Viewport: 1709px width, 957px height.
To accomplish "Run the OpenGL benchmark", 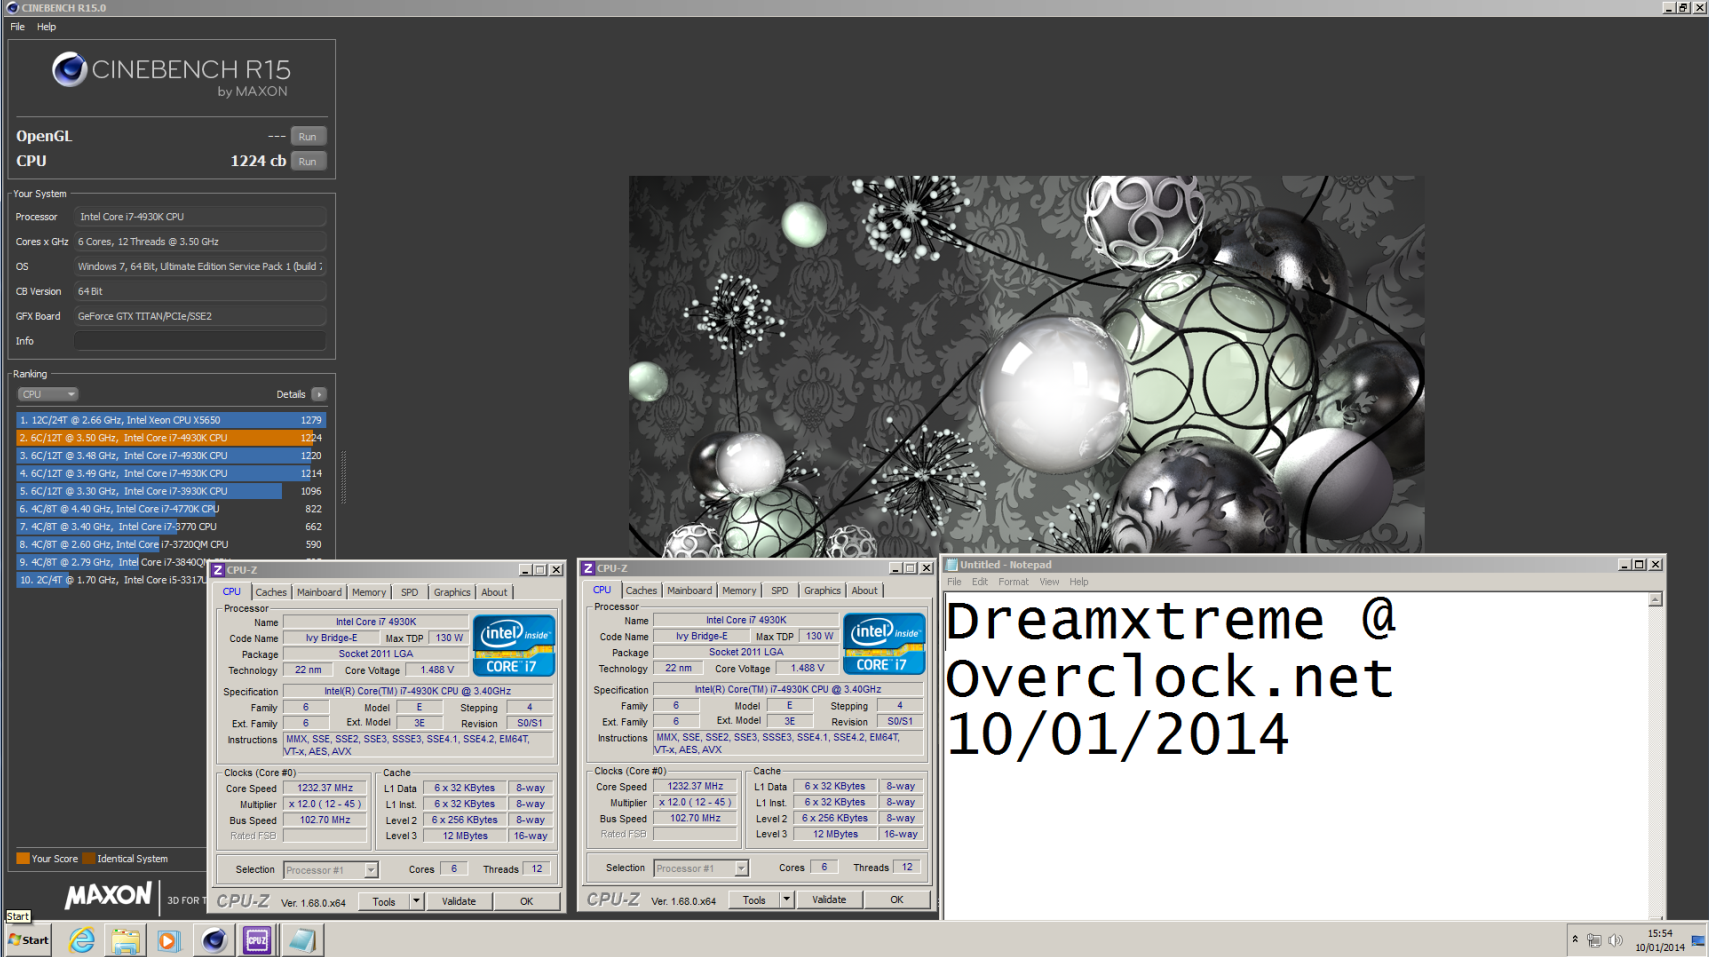I will coord(308,137).
